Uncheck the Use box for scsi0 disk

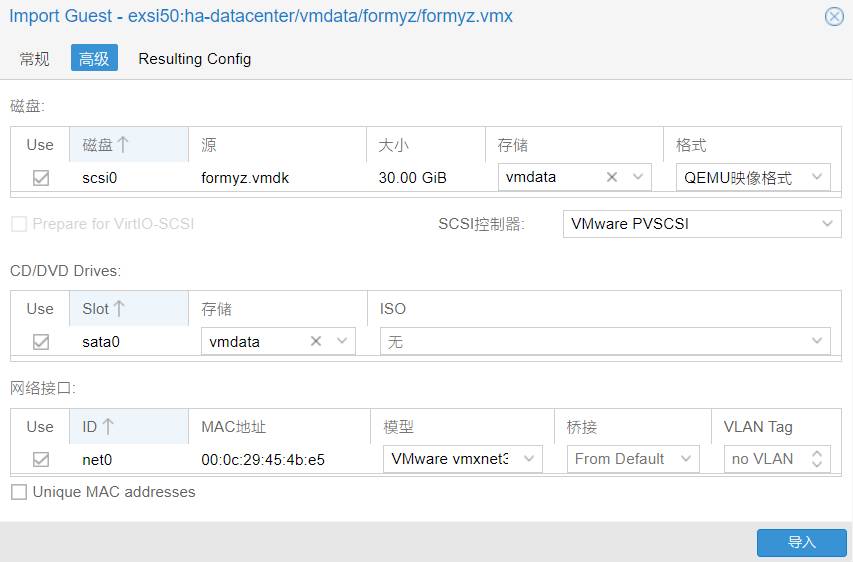tap(41, 178)
